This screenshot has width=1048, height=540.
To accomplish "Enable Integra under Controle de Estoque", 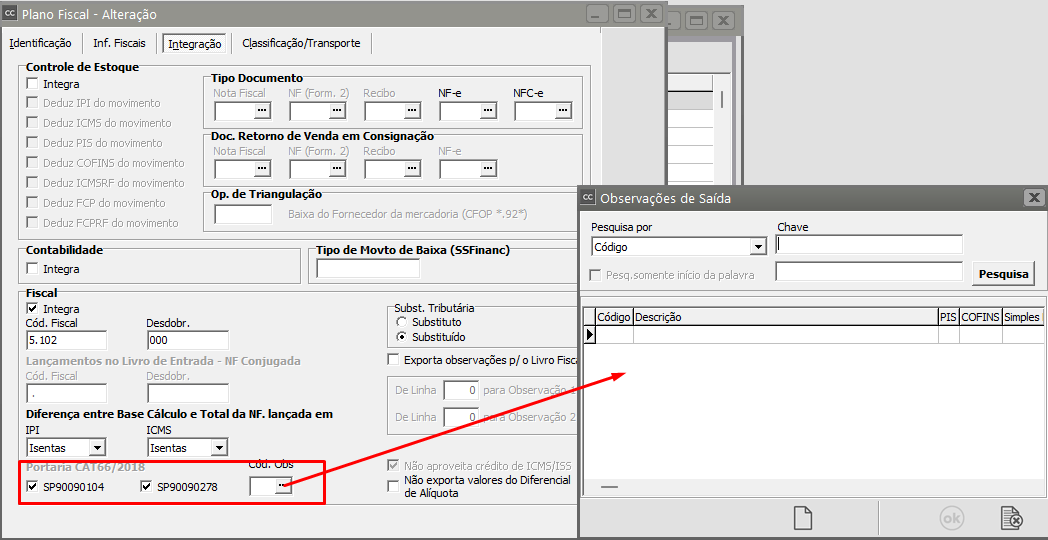I will coord(33,84).
